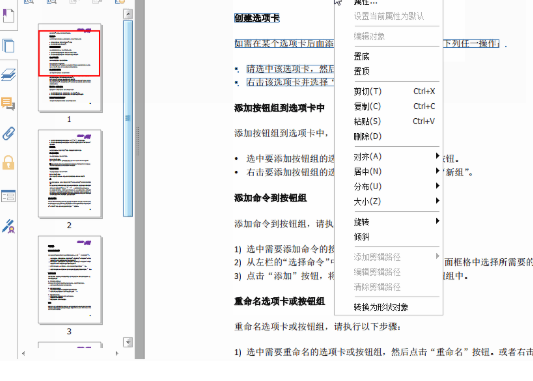Click the greyed 设置当前属性为默认 entry

pyautogui.click(x=388, y=16)
